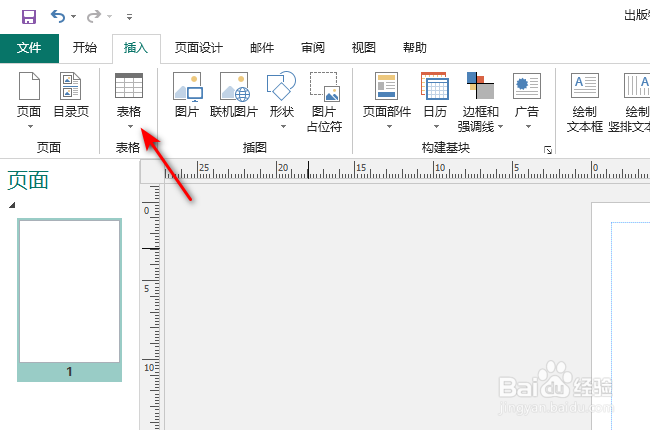Insert a catalog page with 目录页
Image resolution: width=650 pixels, height=430 pixels.
click(71, 95)
